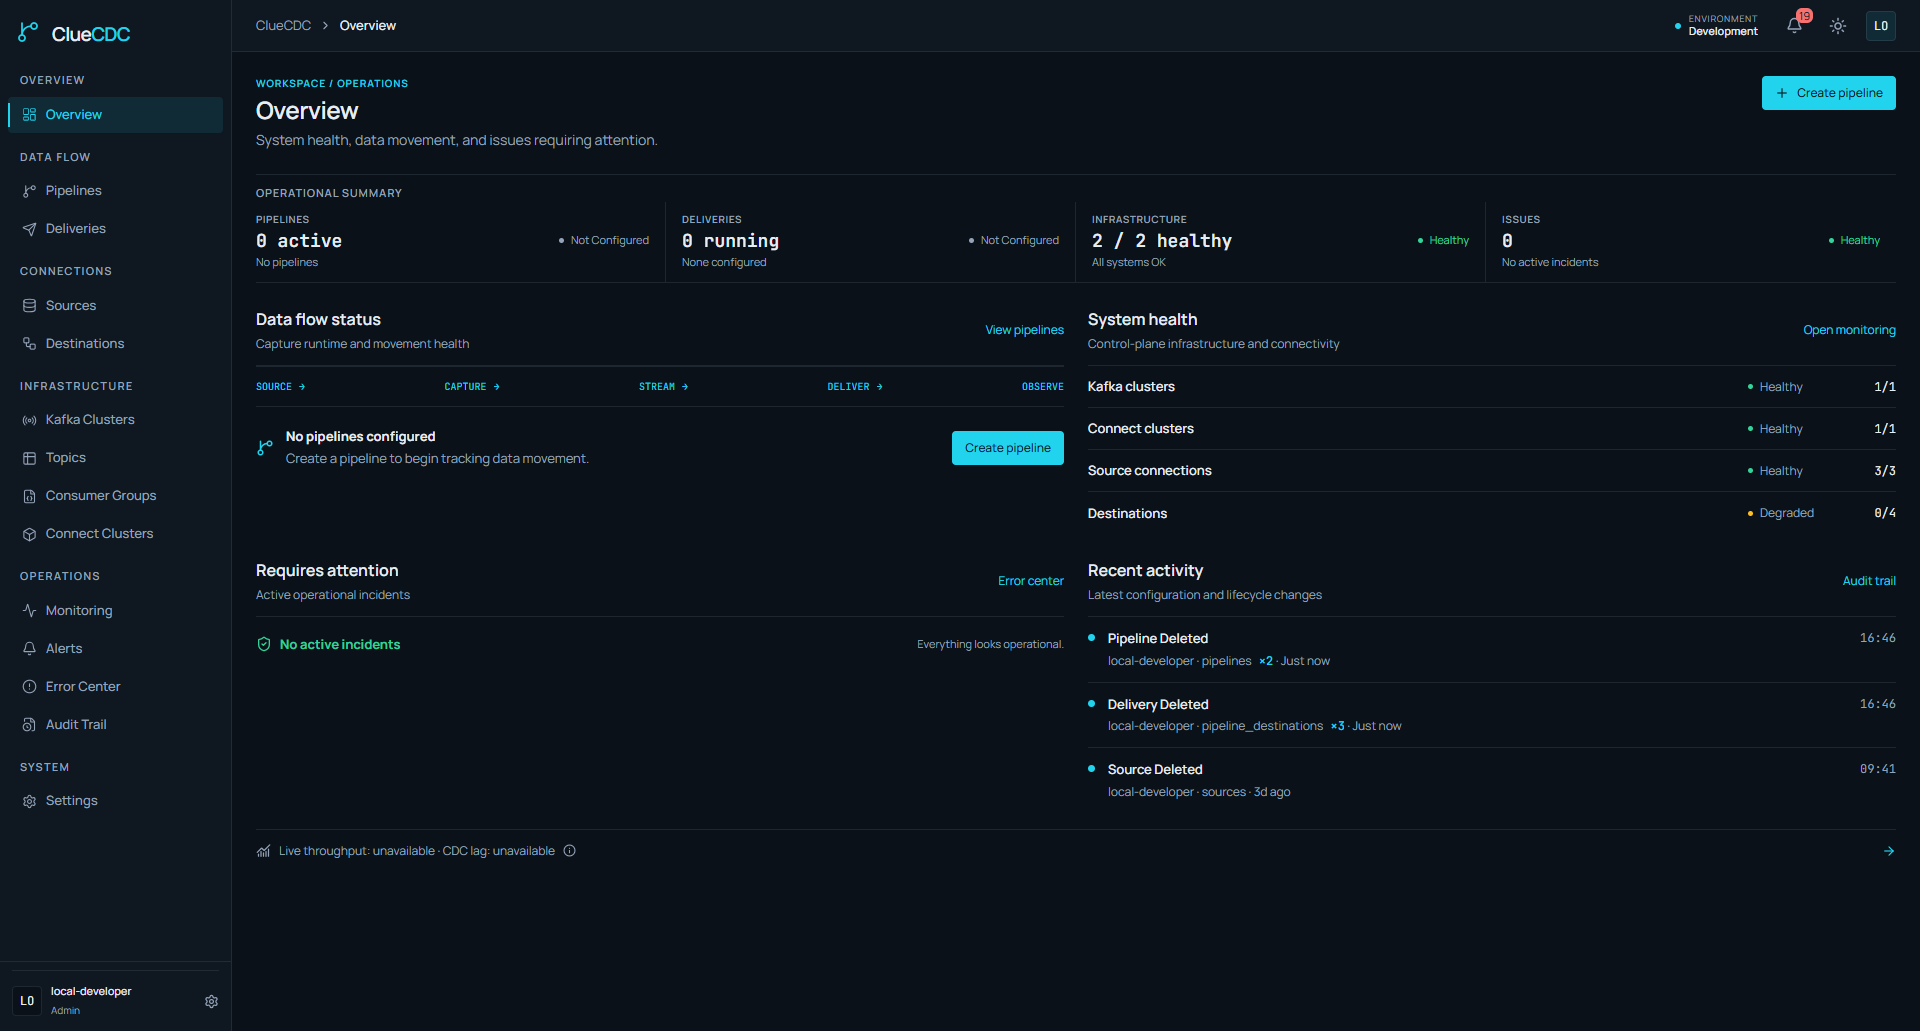Open Overview in the sidebar
This screenshot has height=1031, width=1920.
[115, 115]
